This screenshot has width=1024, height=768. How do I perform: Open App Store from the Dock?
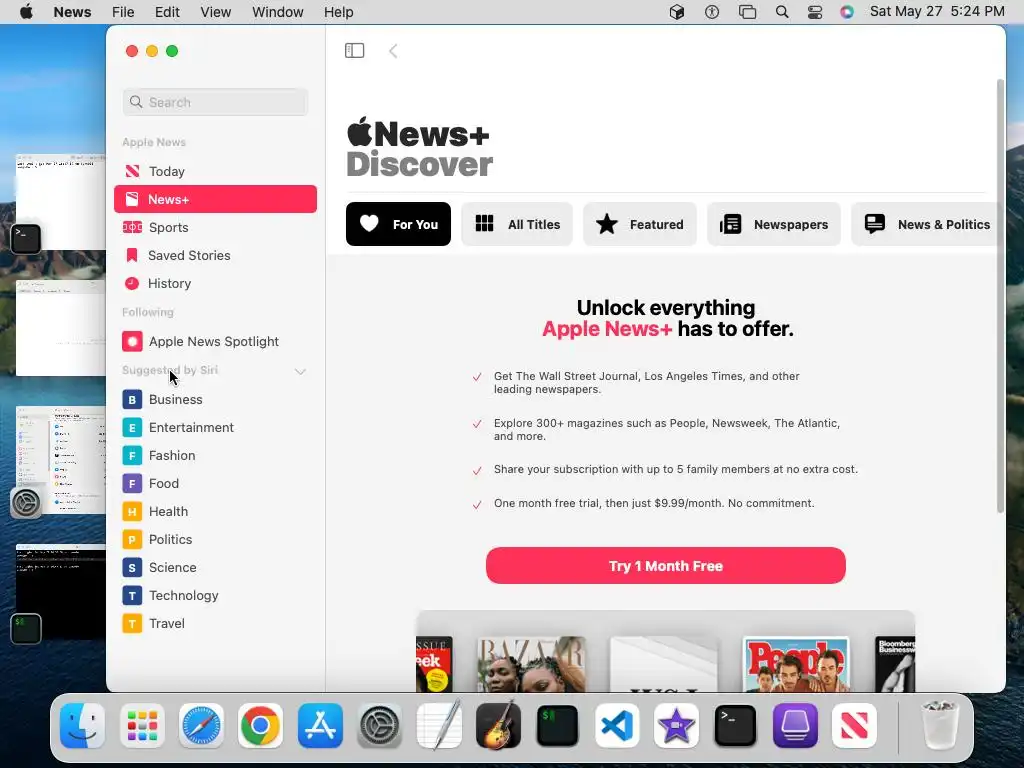[320, 726]
